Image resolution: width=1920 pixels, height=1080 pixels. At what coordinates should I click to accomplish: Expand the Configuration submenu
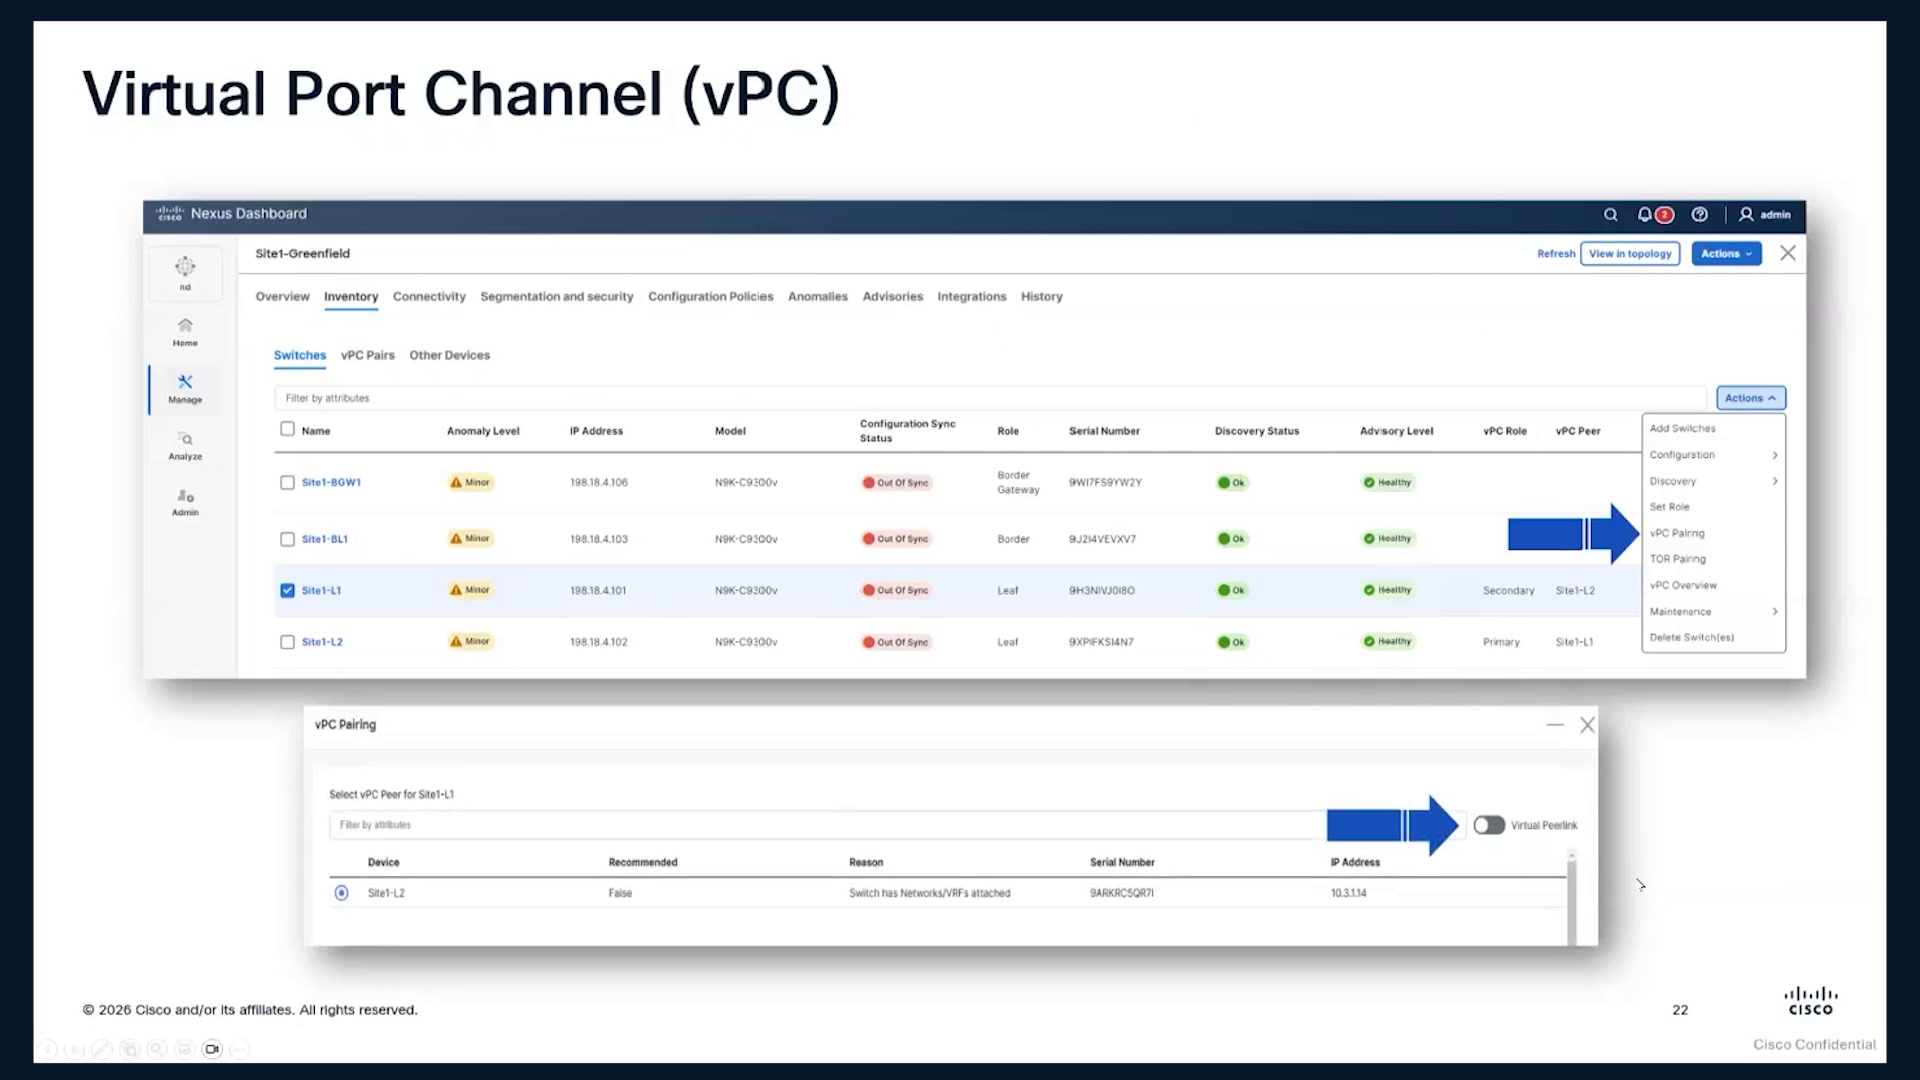pyautogui.click(x=1713, y=455)
